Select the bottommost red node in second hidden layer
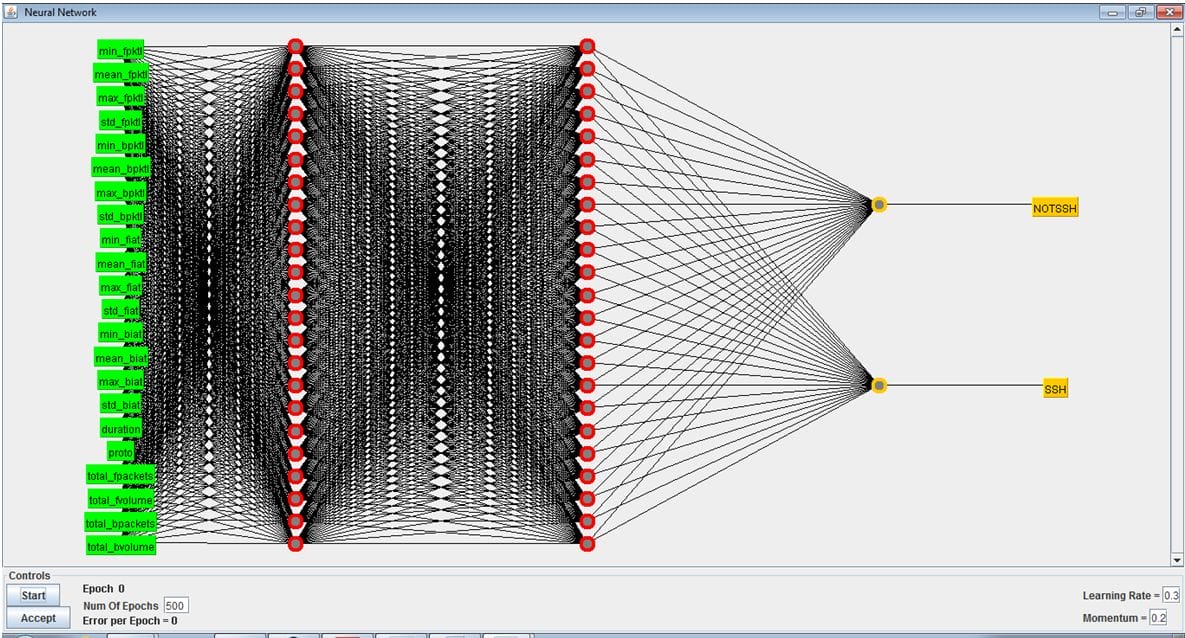The width and height of the screenshot is (1185, 638). (x=587, y=544)
